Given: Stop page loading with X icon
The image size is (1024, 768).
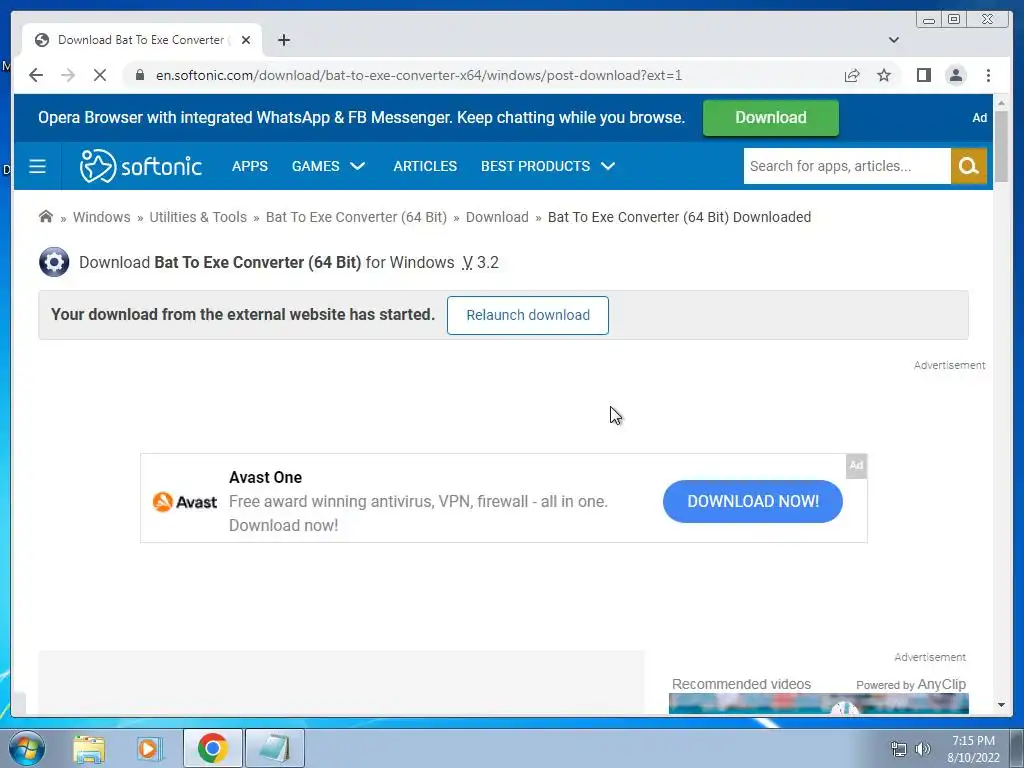Looking at the screenshot, I should pyautogui.click(x=99, y=75).
